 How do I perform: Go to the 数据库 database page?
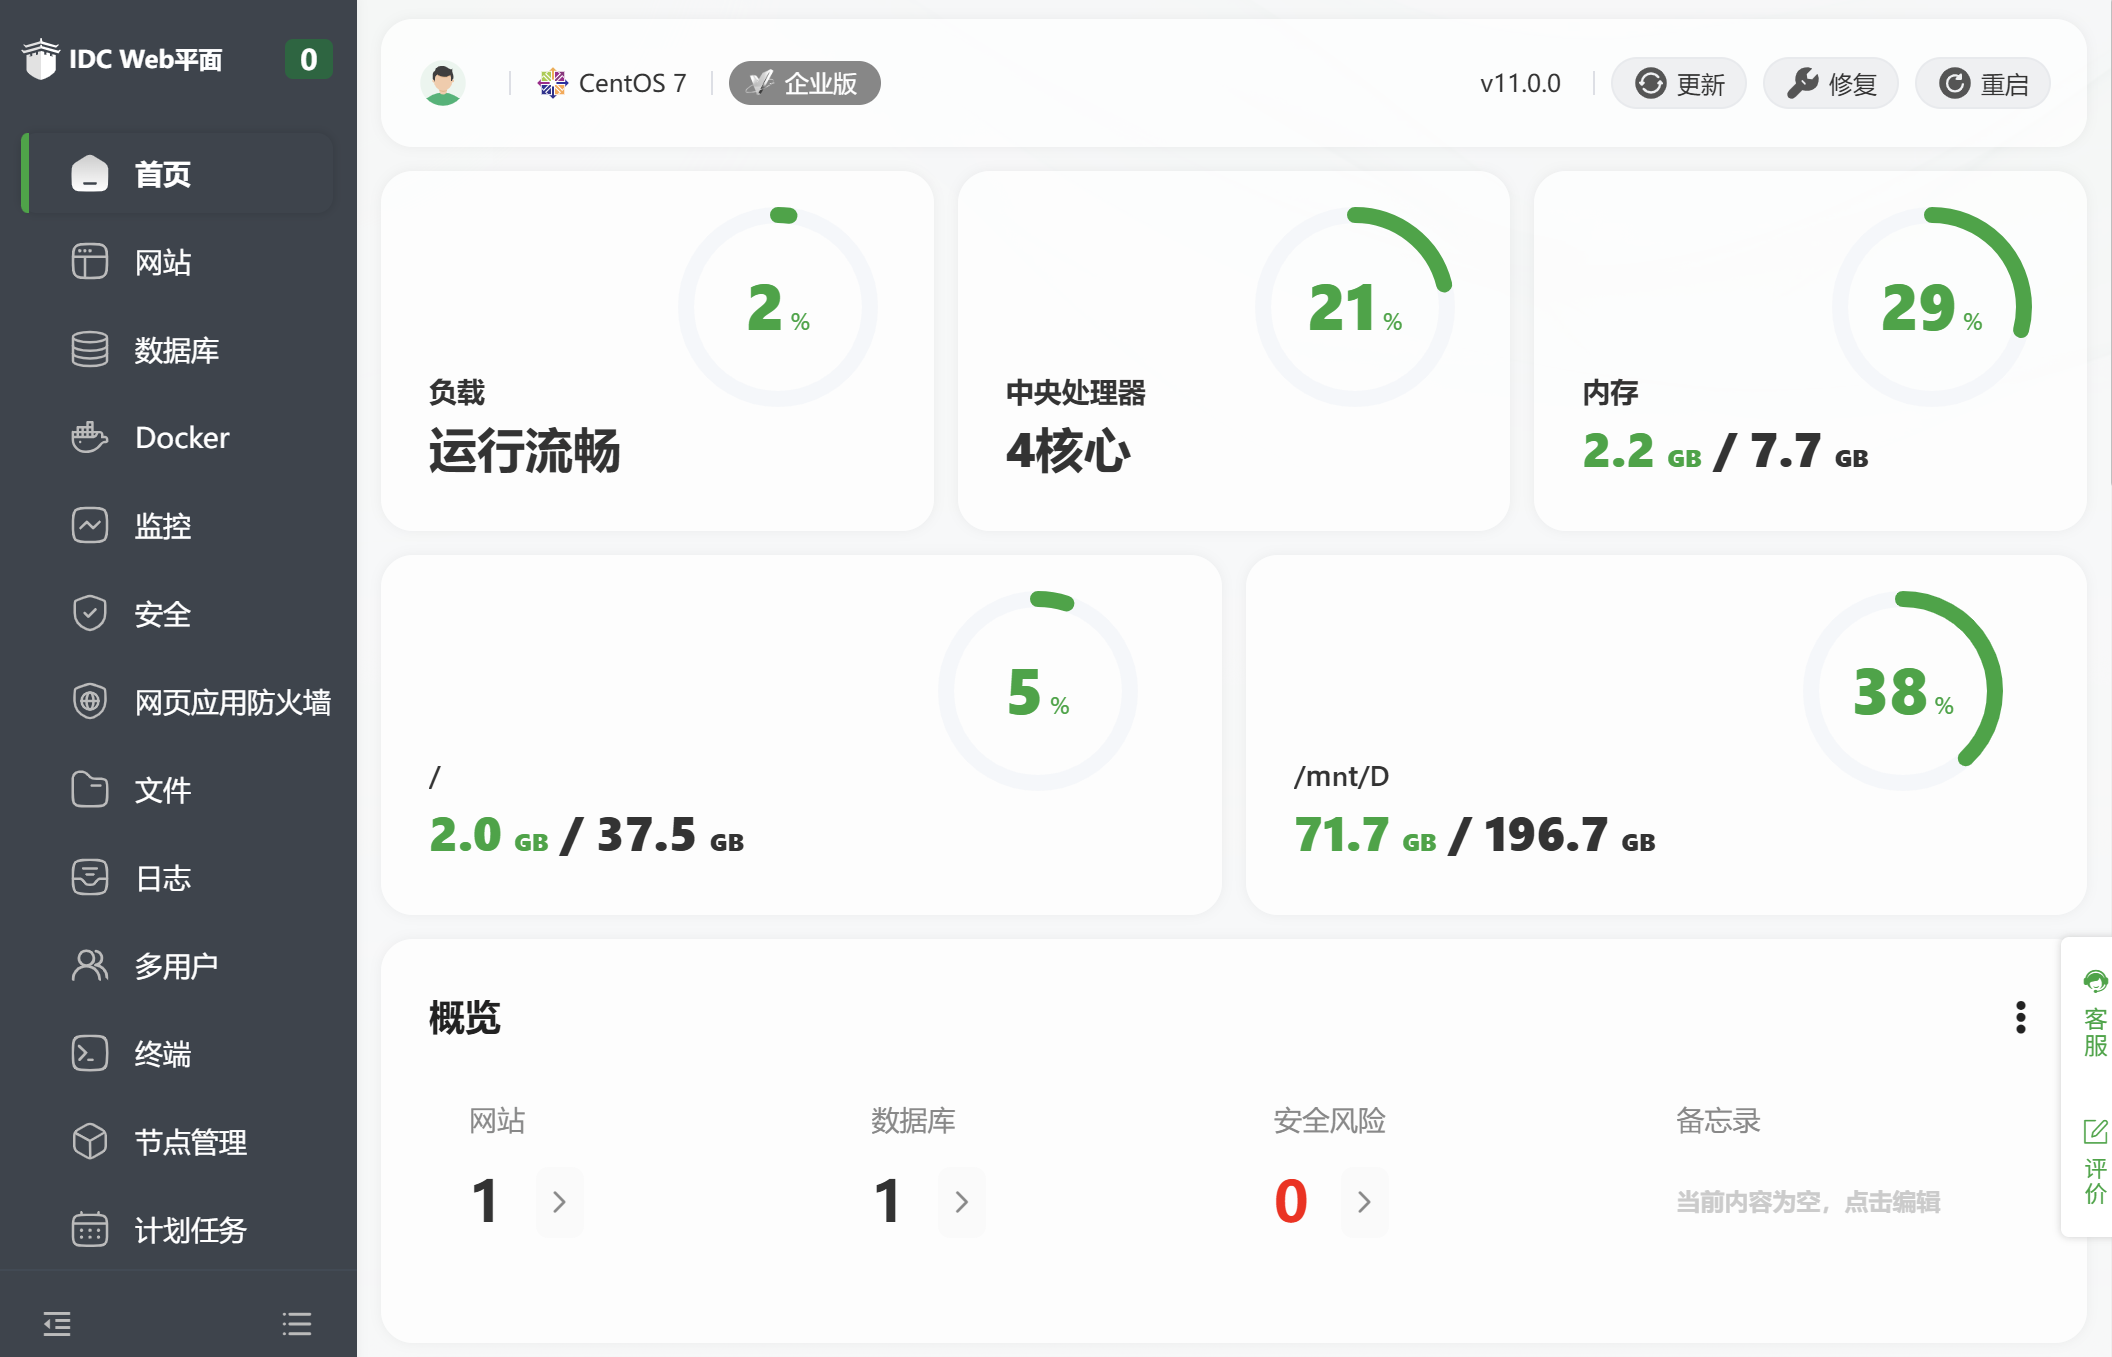(x=178, y=350)
